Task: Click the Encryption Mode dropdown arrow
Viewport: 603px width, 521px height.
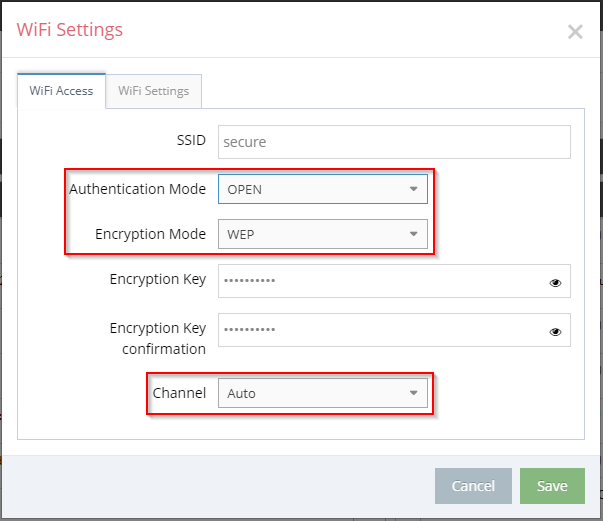Action: 413,234
